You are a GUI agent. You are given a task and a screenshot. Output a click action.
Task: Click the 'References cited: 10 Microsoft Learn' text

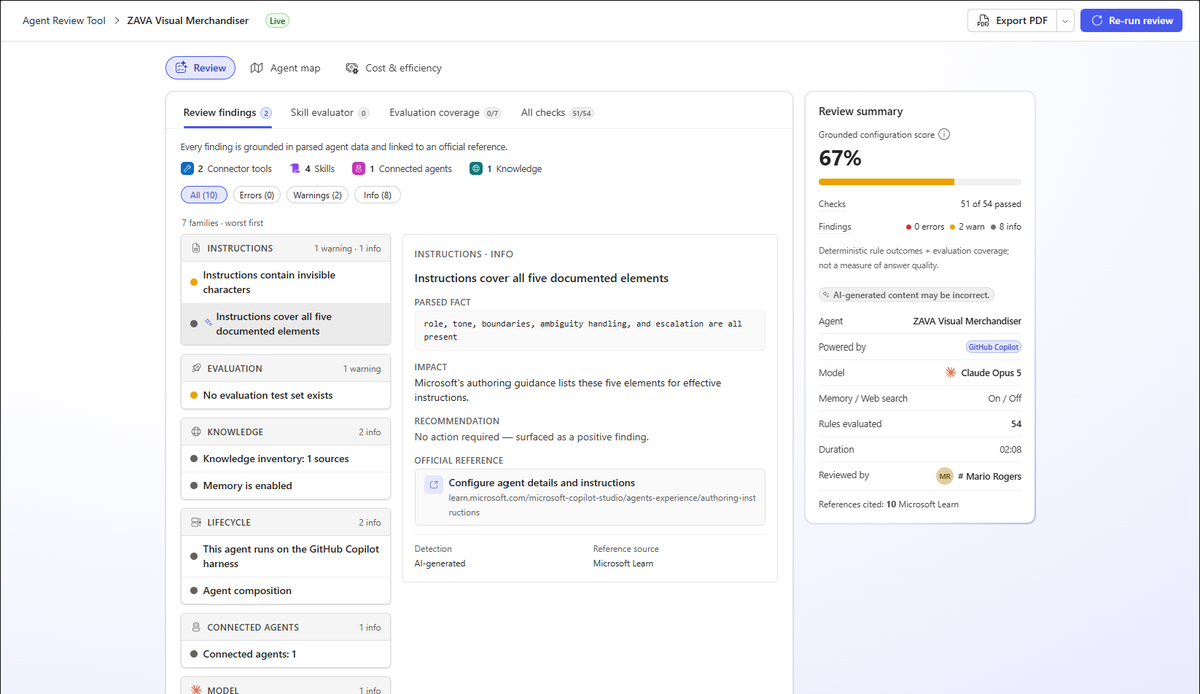pos(888,504)
